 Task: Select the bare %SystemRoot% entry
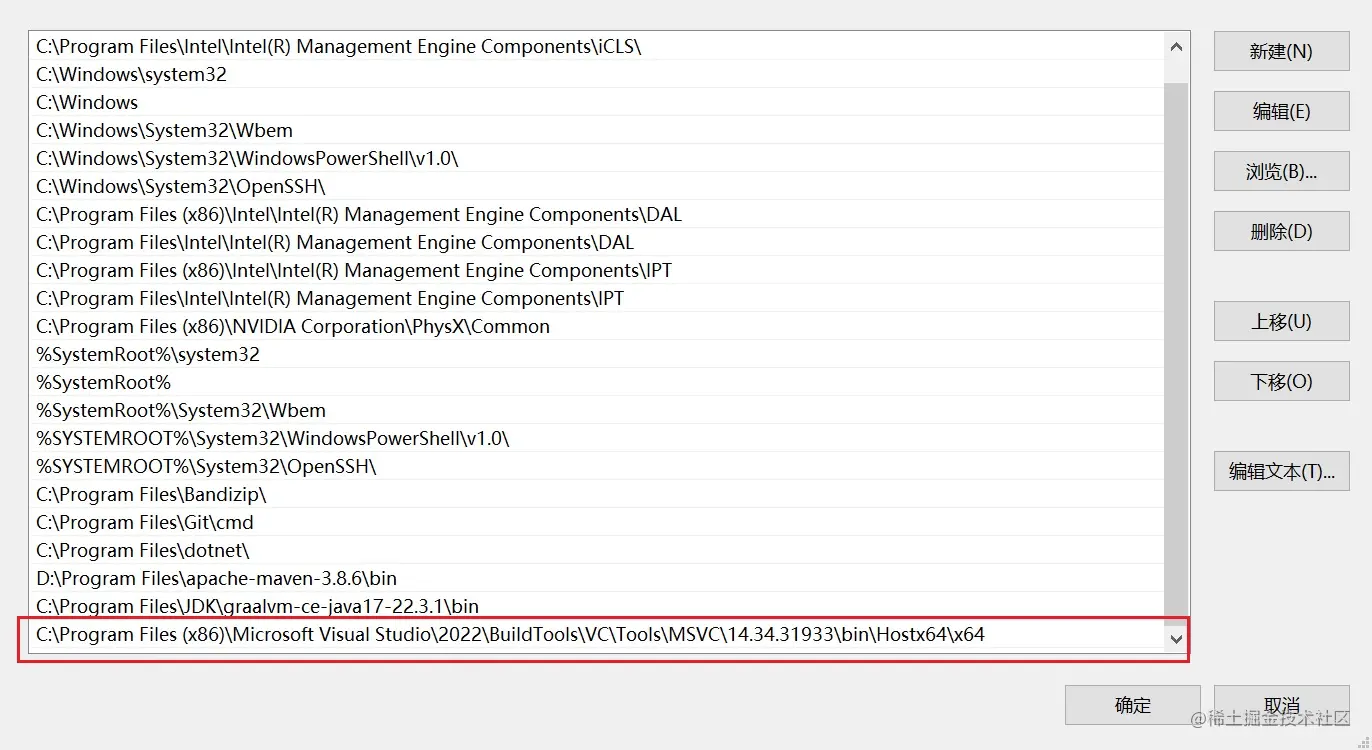click(x=597, y=382)
